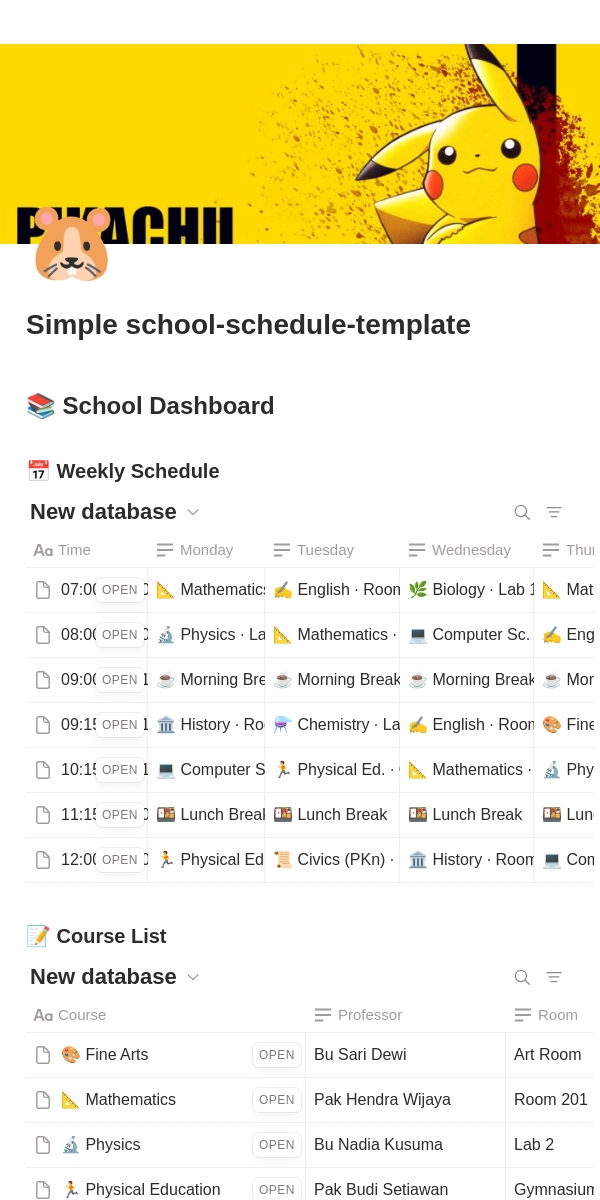Open the 08:00 row with OPEN button
600x1200 pixels.
click(120, 635)
